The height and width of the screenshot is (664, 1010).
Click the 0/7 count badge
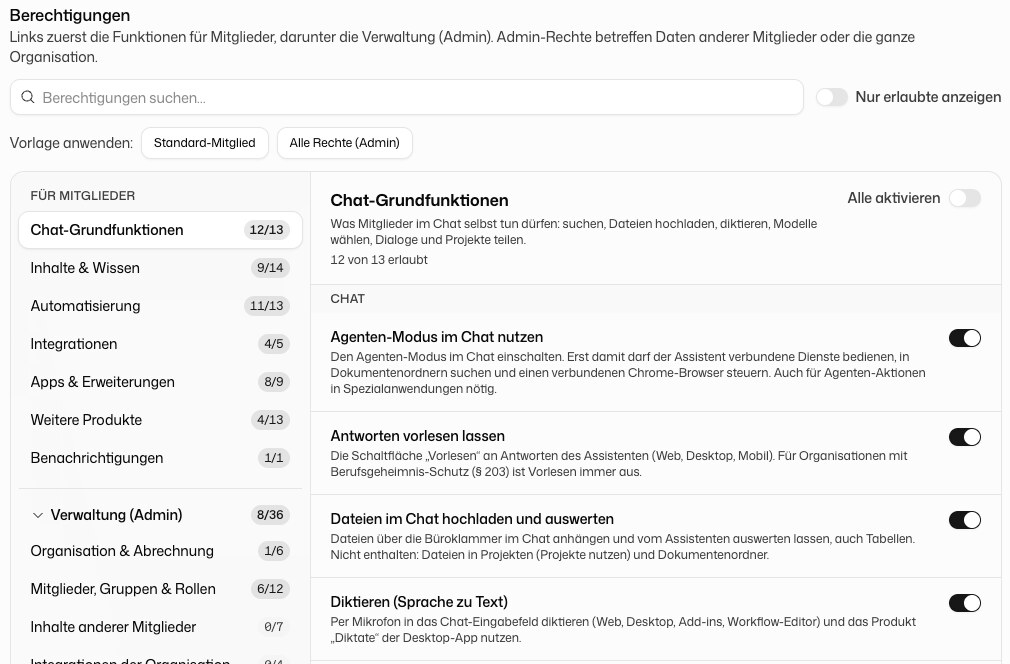[274, 627]
